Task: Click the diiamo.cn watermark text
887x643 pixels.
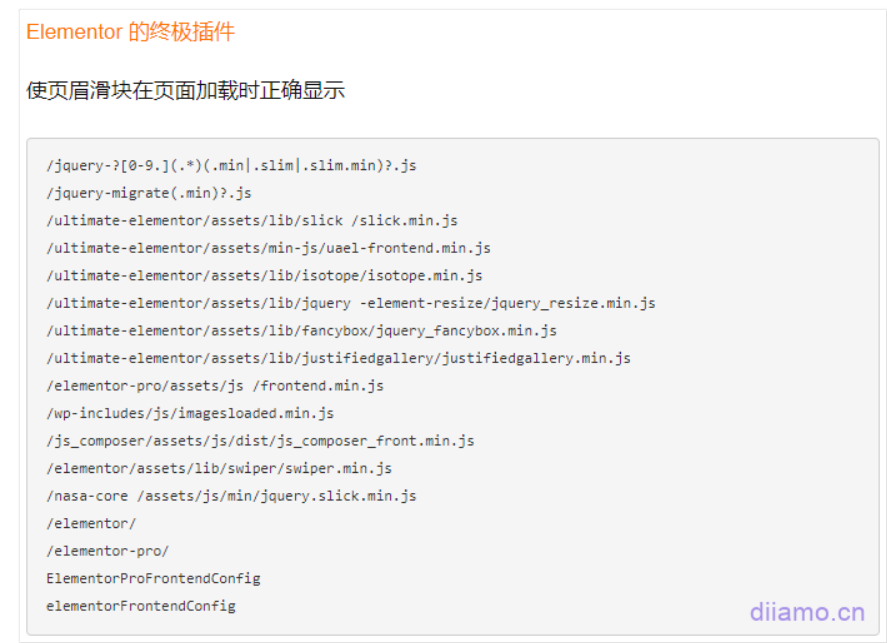Action: coord(806,612)
